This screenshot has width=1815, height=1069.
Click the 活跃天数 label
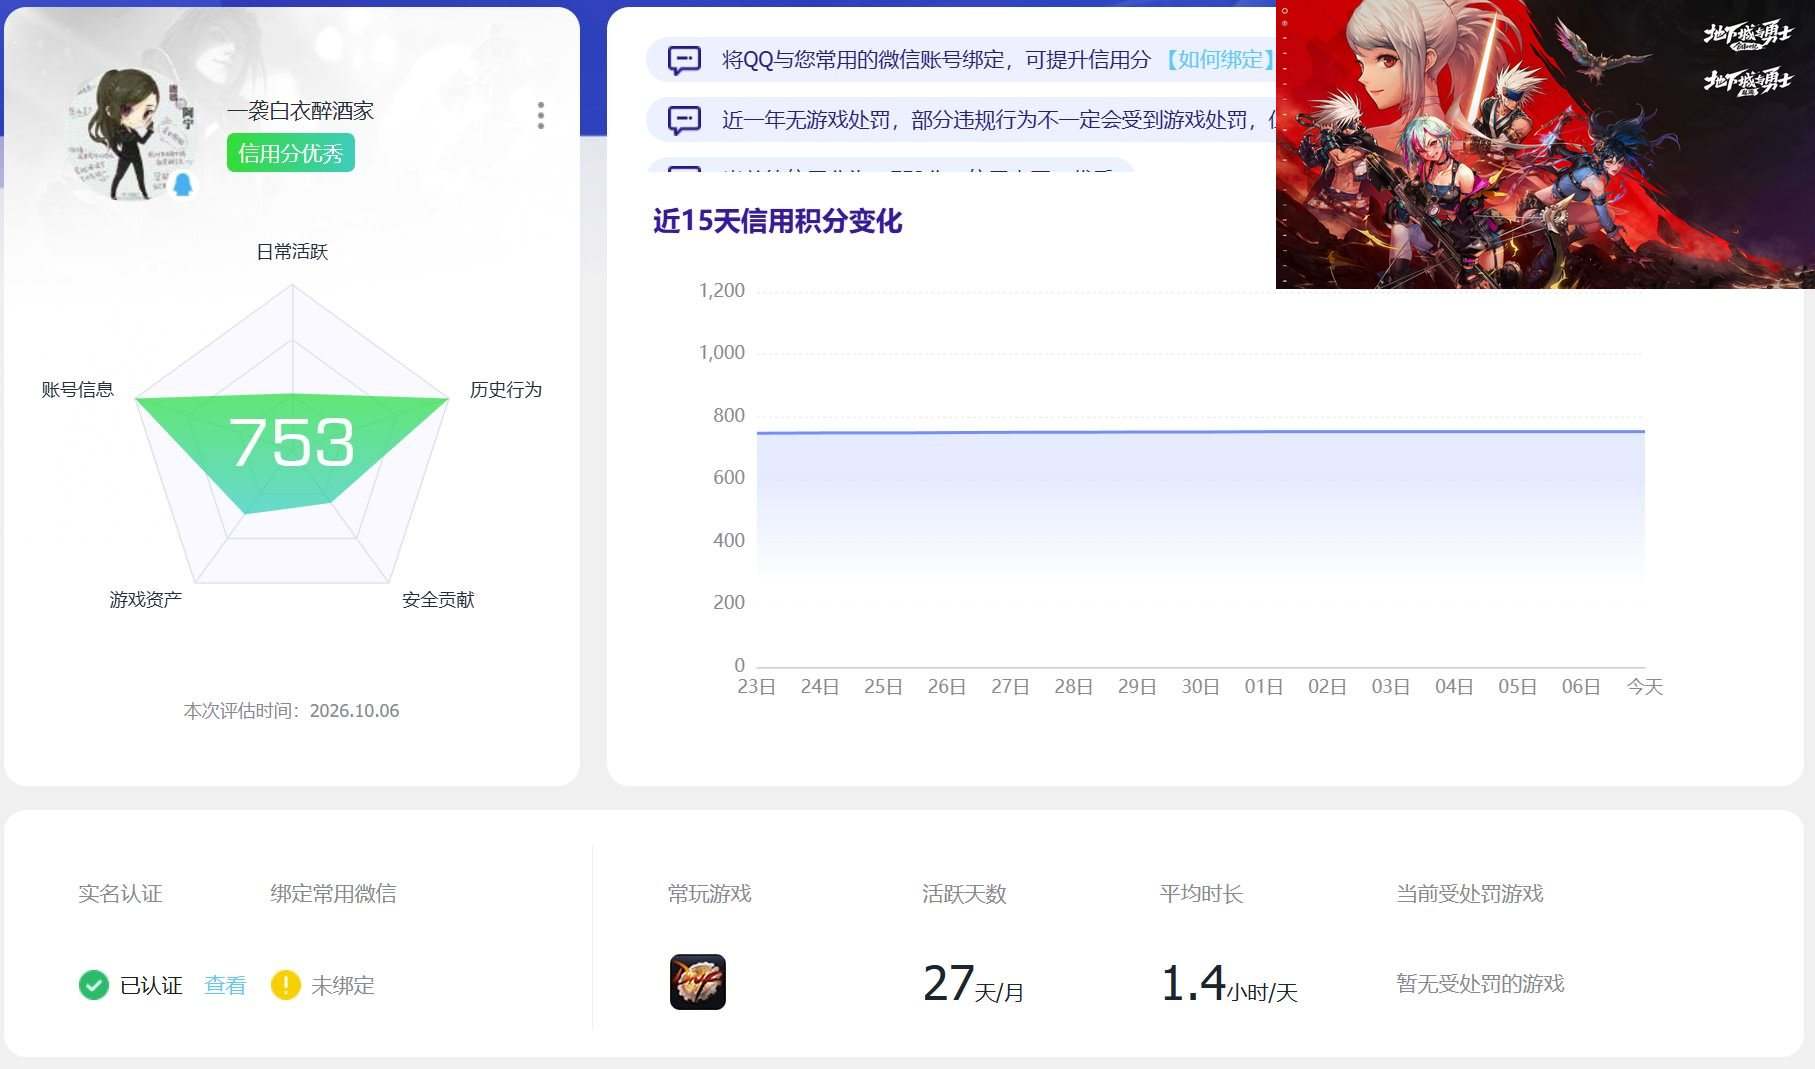coord(964,894)
